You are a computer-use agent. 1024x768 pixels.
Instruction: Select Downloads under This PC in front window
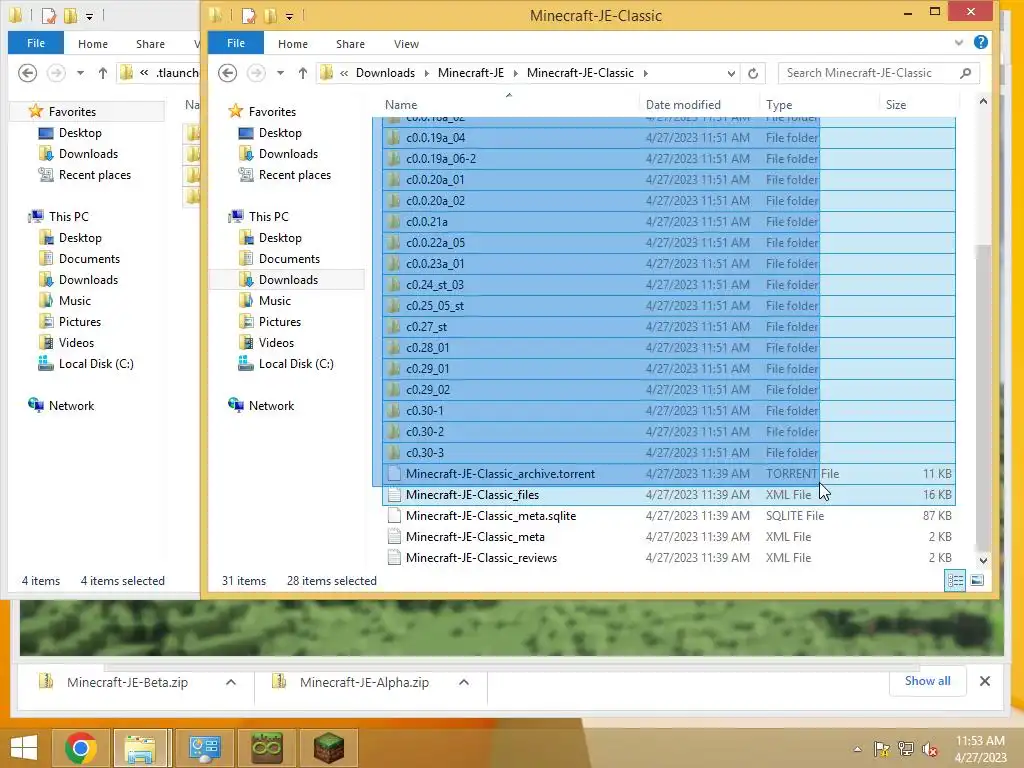coord(288,280)
